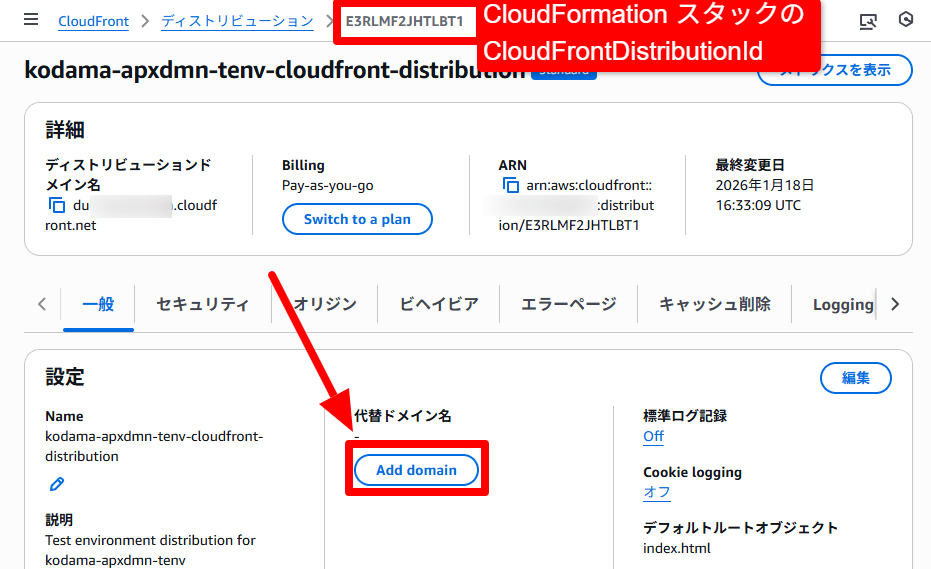Switch to the セキュリティ tab
This screenshot has height=569, width=931.
point(202,305)
